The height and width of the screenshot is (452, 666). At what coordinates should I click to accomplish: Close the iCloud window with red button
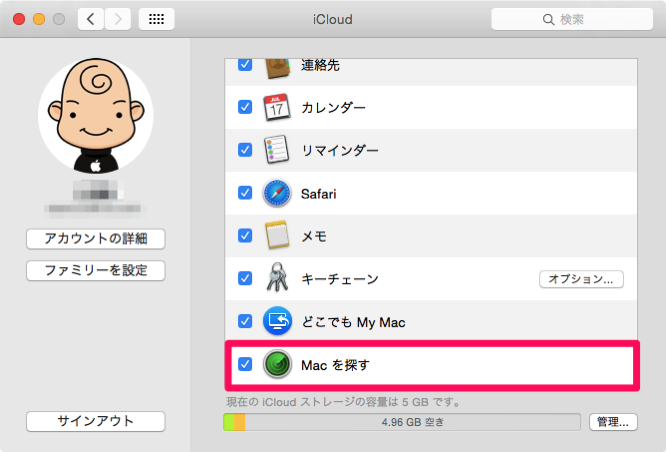pyautogui.click(x=19, y=19)
